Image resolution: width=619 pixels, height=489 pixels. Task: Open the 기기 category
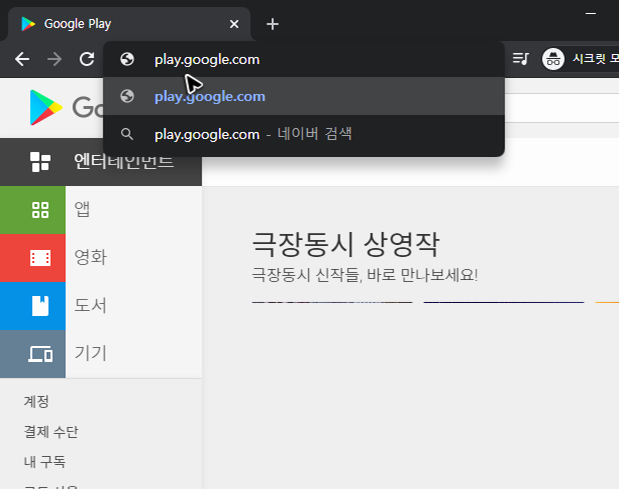(90, 353)
